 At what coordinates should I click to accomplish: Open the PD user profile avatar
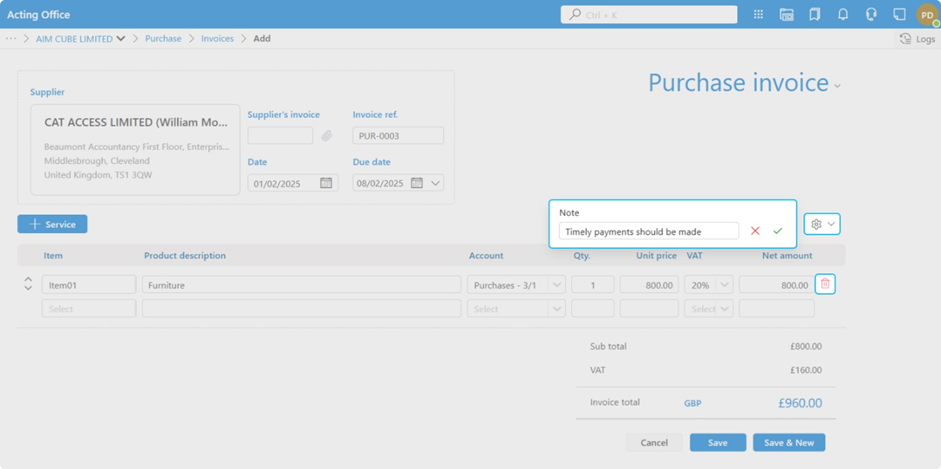pos(927,15)
